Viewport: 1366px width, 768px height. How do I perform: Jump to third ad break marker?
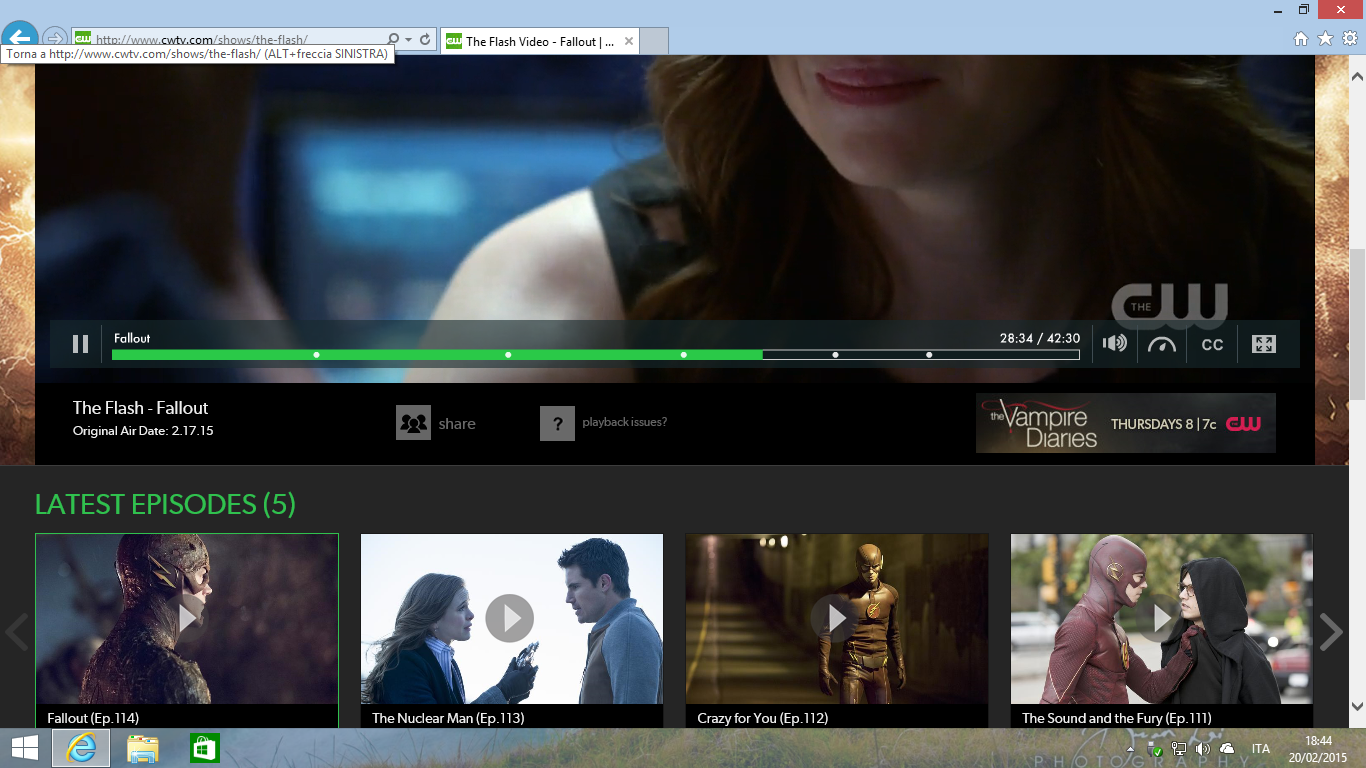[x=684, y=355]
